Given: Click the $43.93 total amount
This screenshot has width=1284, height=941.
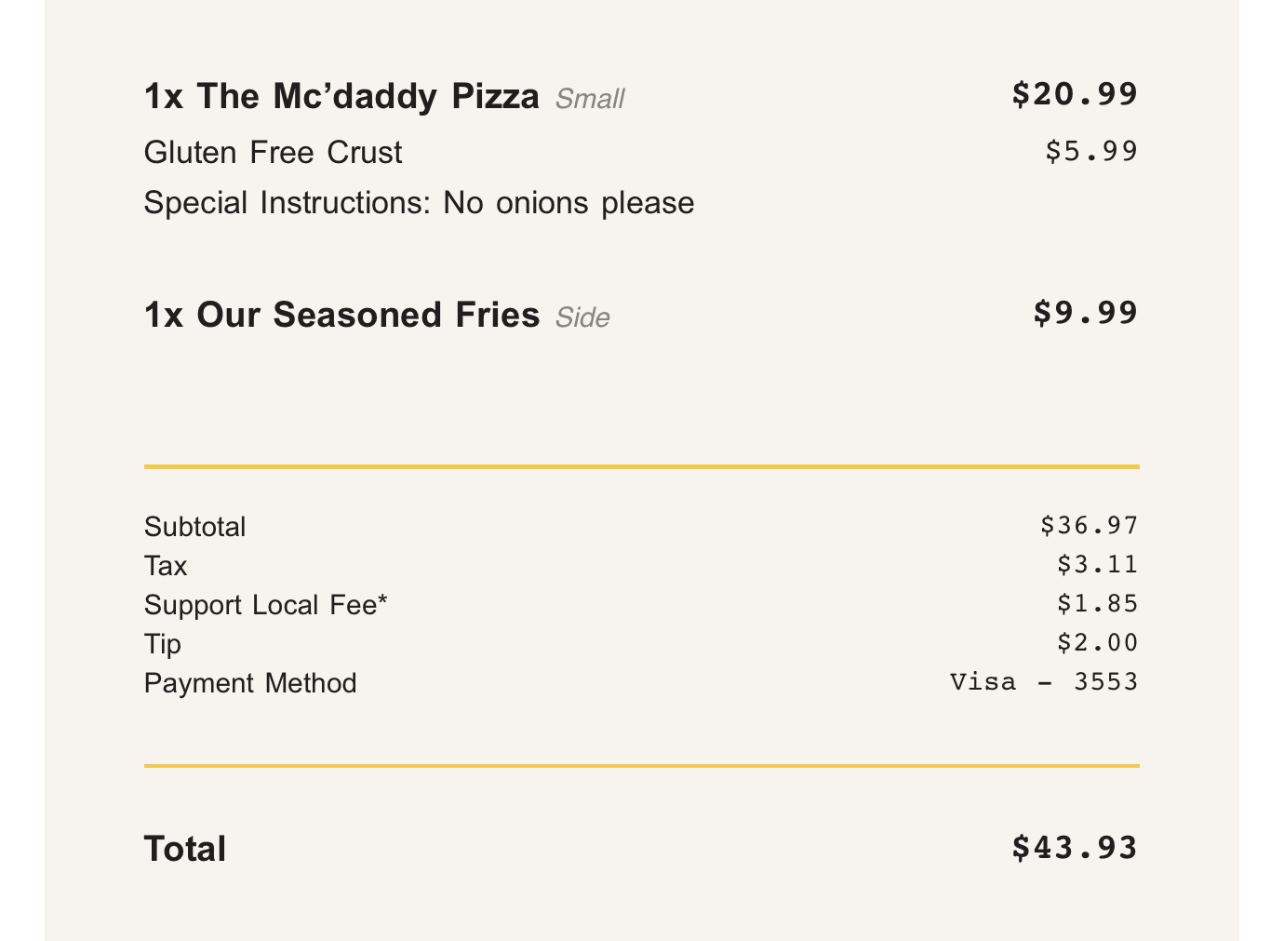Looking at the screenshot, I should tap(1074, 848).
